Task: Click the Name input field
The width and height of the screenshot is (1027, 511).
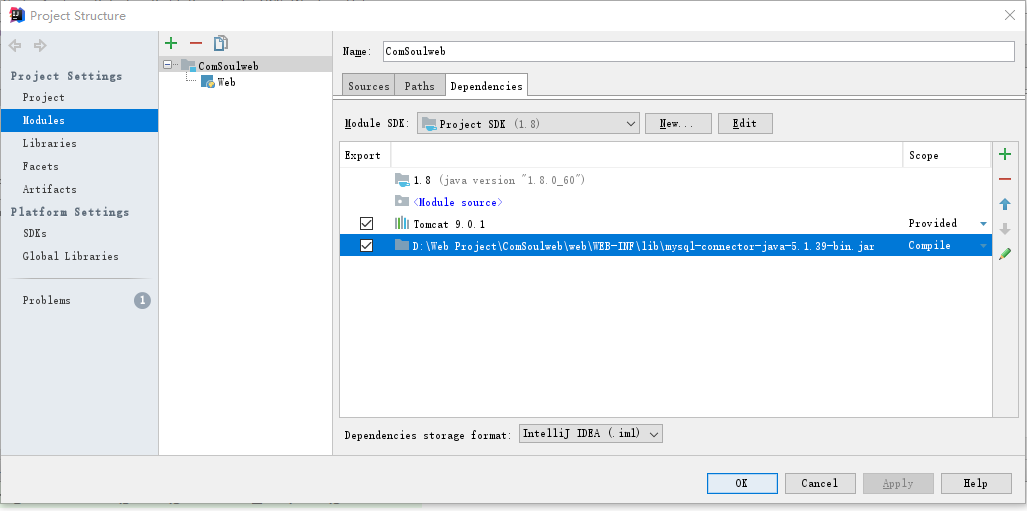Action: 698,51
